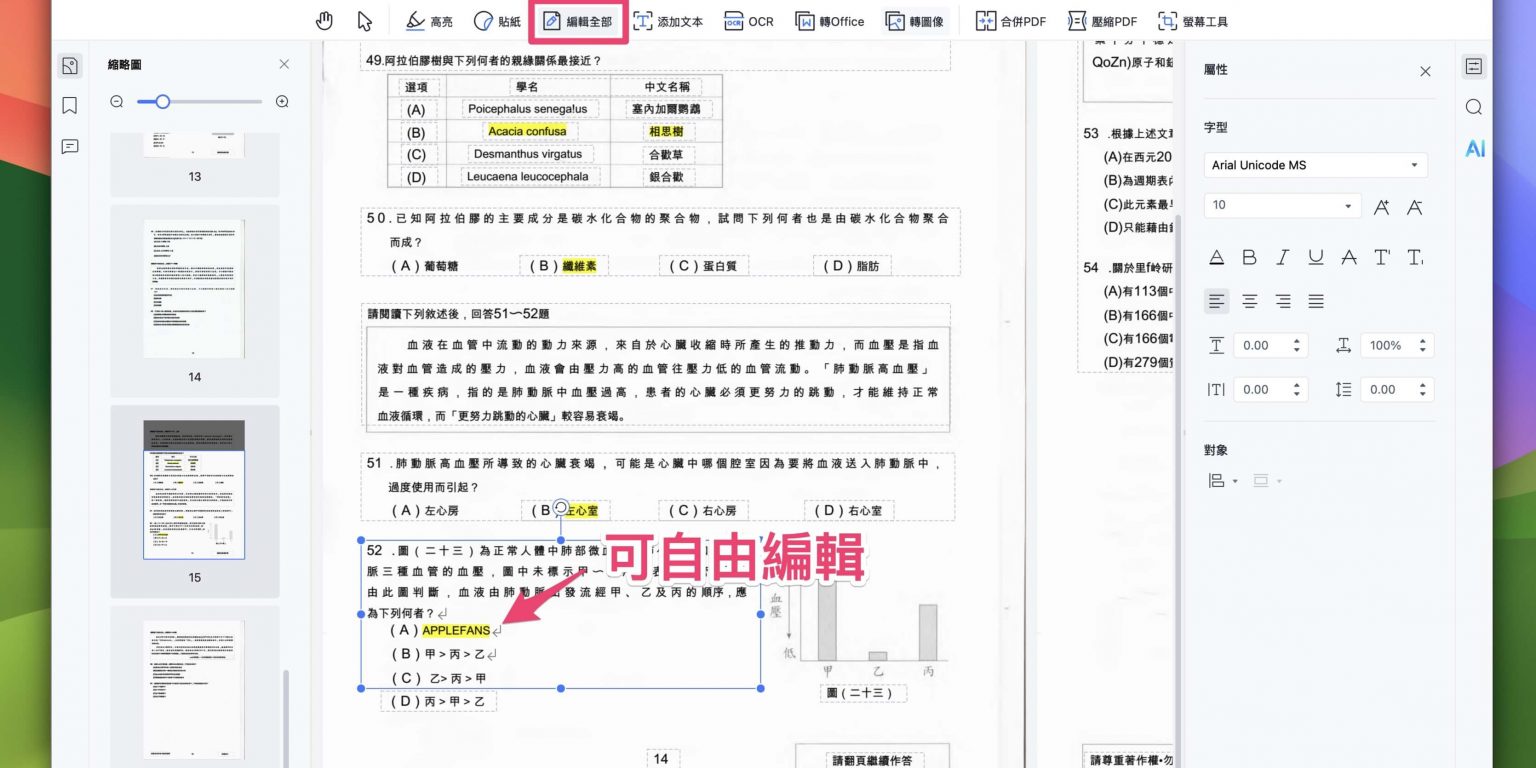
Task: Click the OCR tool in toolbar
Action: point(748,21)
